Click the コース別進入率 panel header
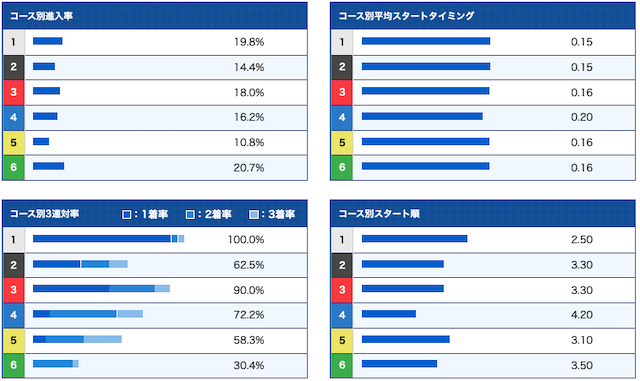This screenshot has width=640, height=381. 155,16
